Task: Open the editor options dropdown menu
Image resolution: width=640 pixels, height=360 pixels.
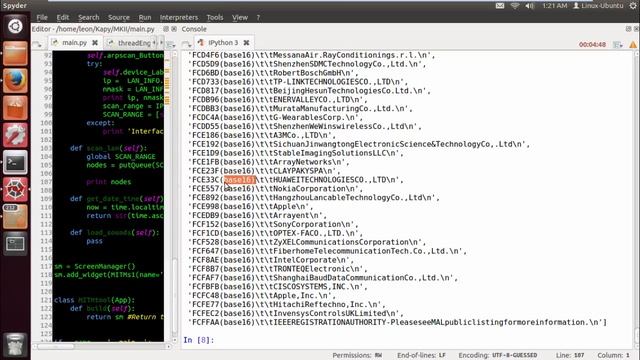Action: click(x=170, y=44)
